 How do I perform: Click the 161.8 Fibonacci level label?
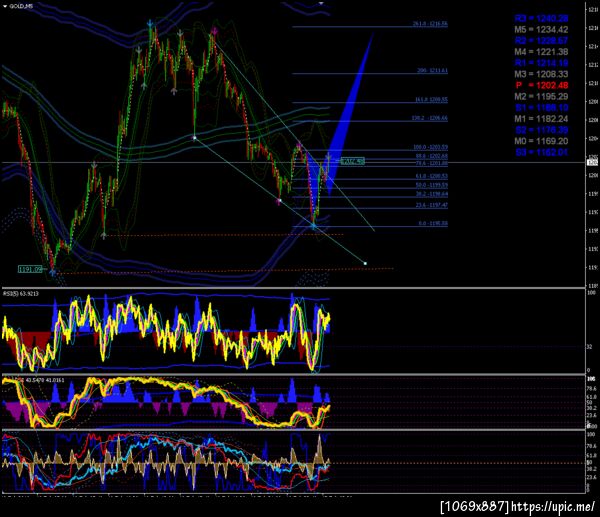click(x=431, y=100)
